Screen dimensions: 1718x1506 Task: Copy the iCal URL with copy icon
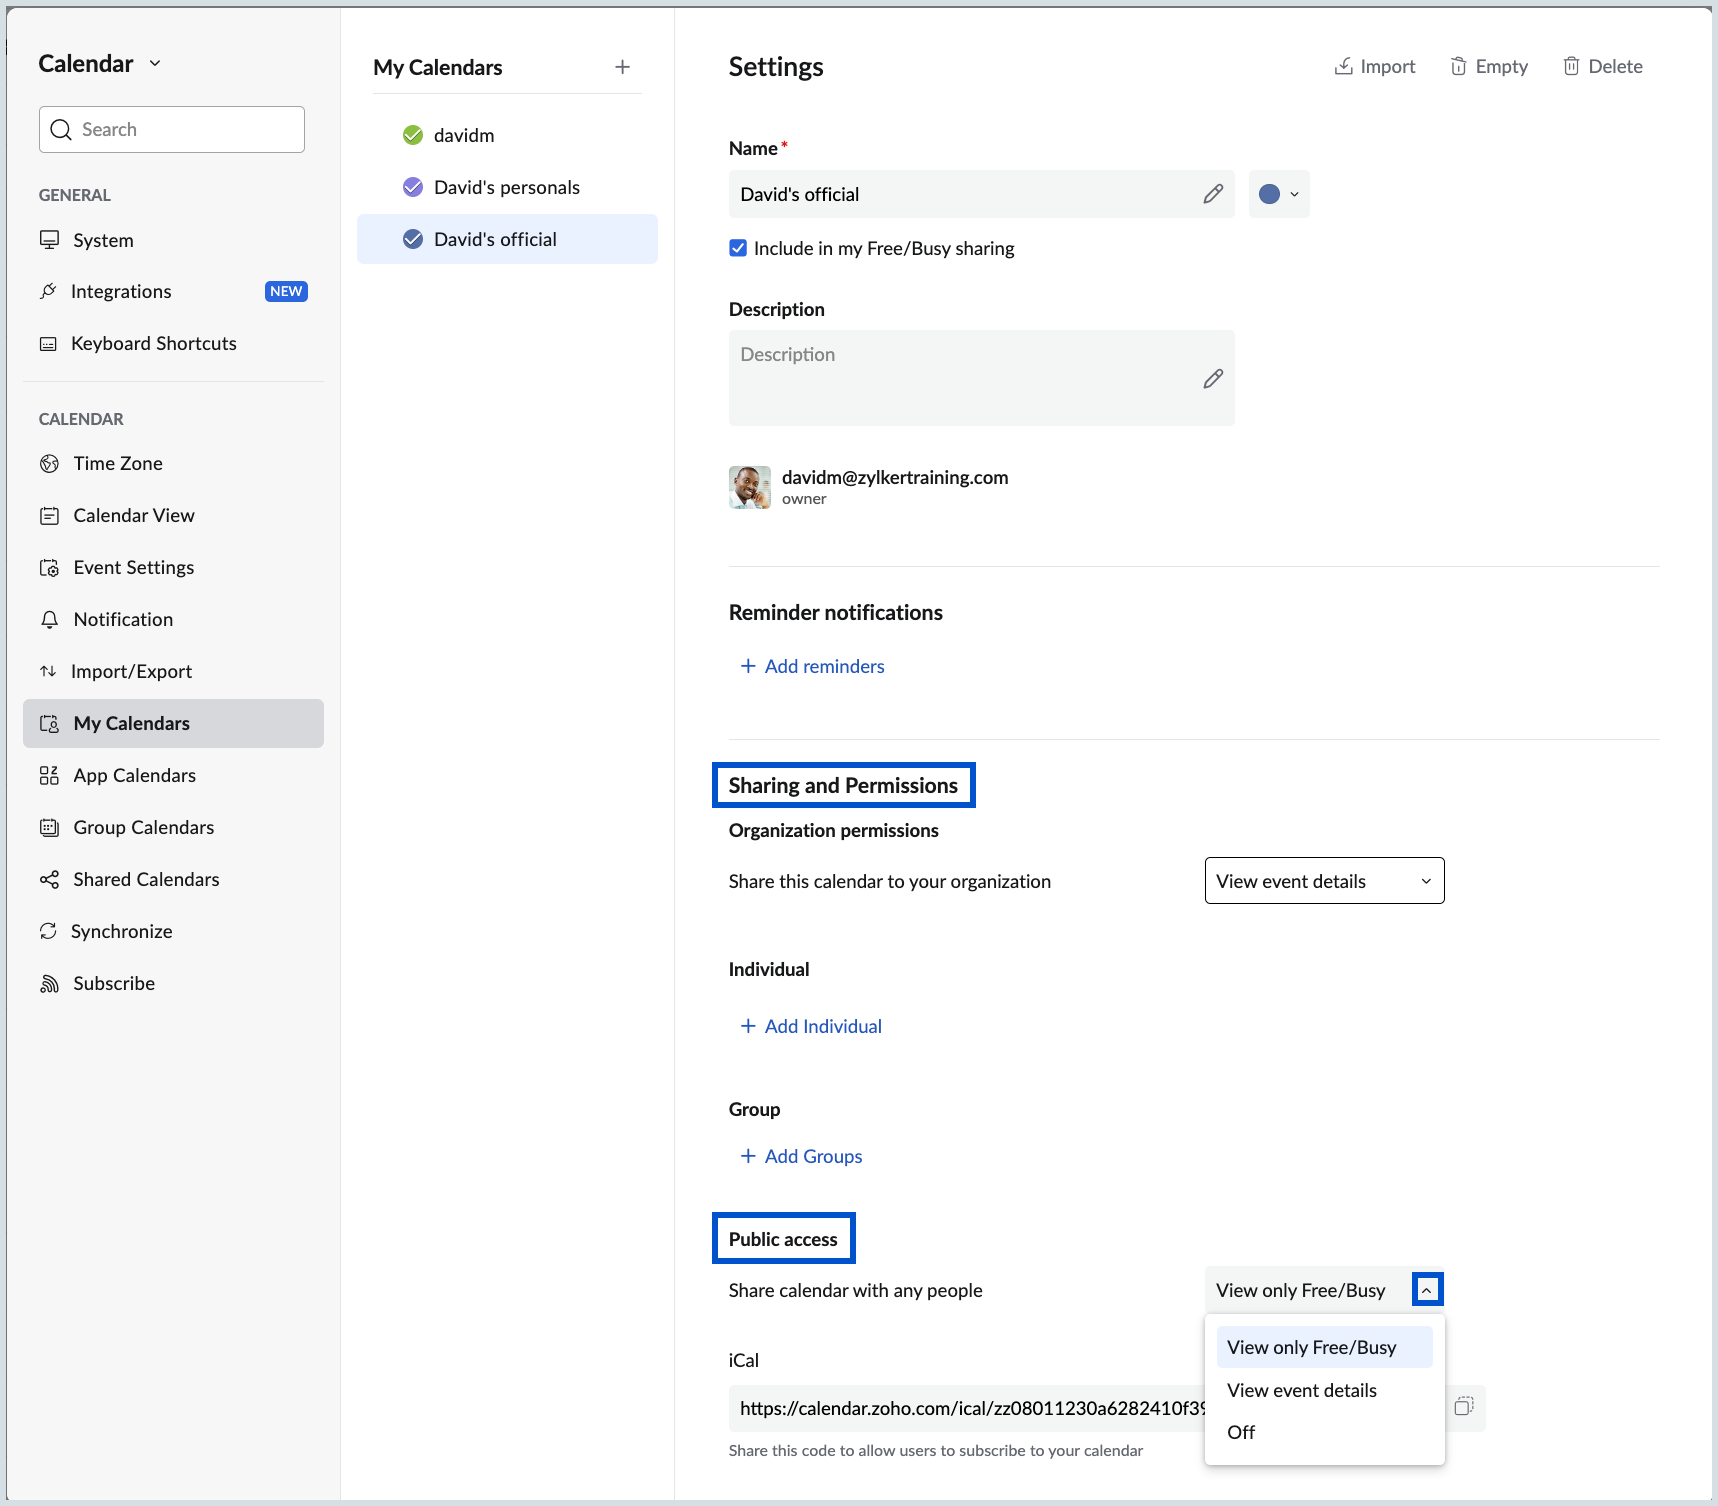[1464, 1407]
